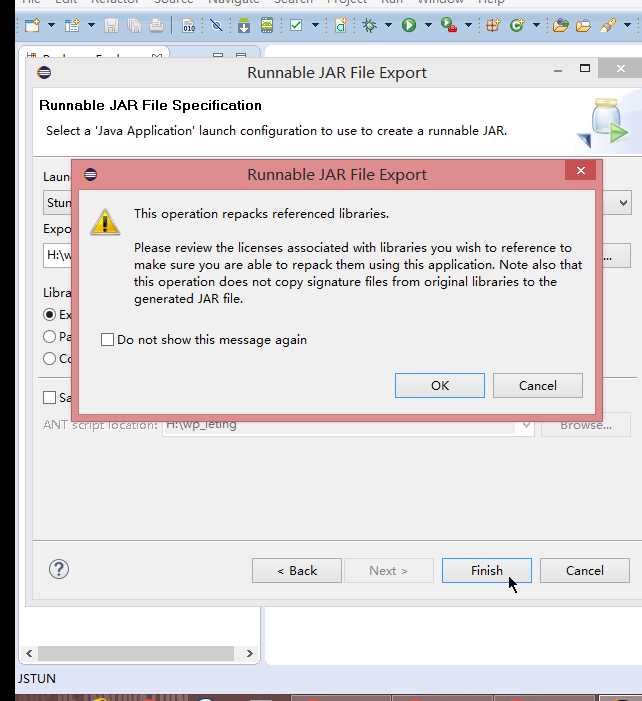This screenshot has width=642, height=701.
Task: Click the Search flashlight toolbar icon
Action: coord(608,25)
